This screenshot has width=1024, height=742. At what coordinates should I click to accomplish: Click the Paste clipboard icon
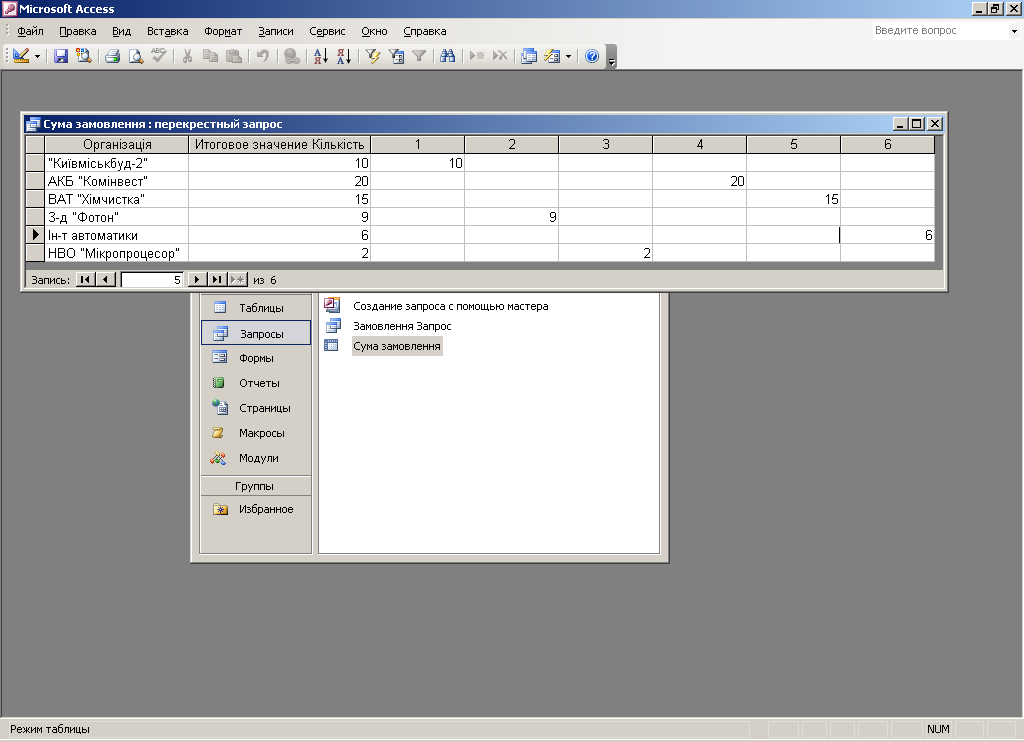[233, 56]
